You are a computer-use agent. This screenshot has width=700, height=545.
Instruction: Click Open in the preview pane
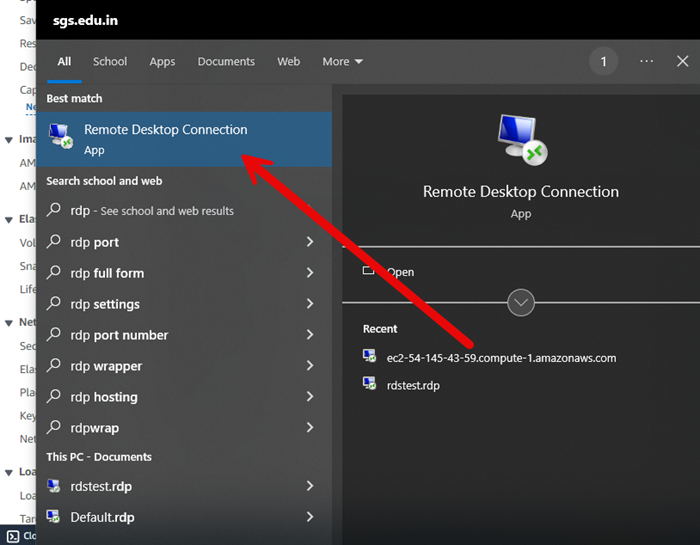pyautogui.click(x=400, y=272)
